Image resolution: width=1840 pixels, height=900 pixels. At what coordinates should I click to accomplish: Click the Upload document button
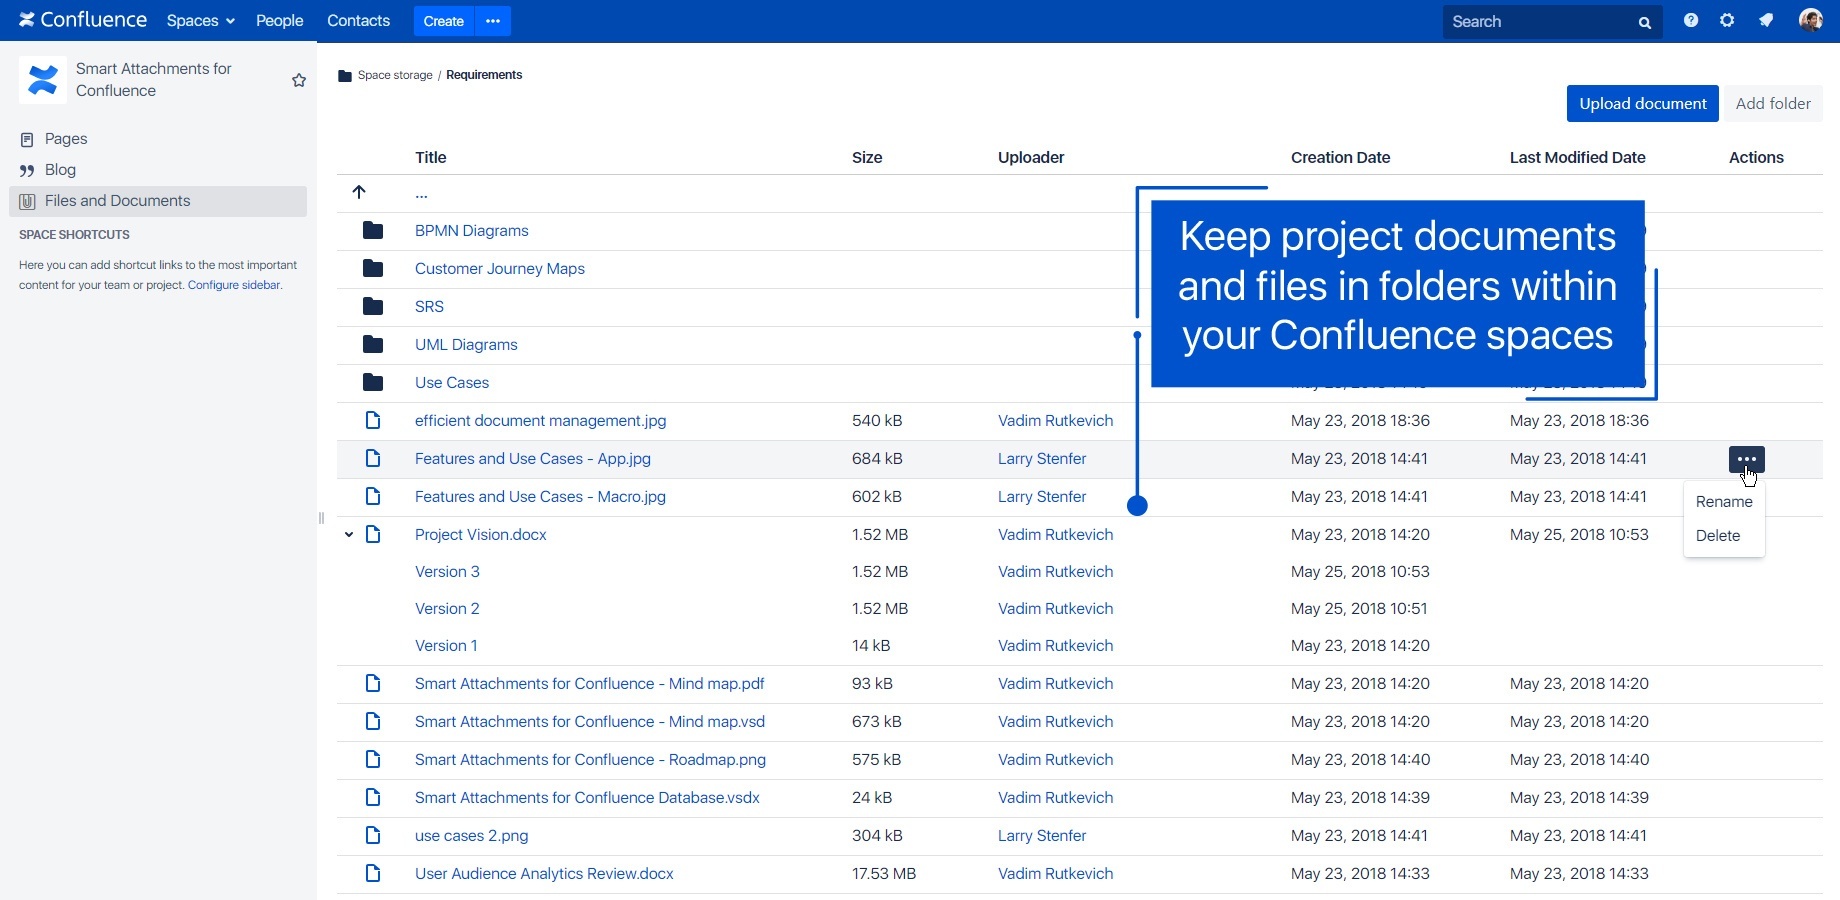click(x=1642, y=104)
